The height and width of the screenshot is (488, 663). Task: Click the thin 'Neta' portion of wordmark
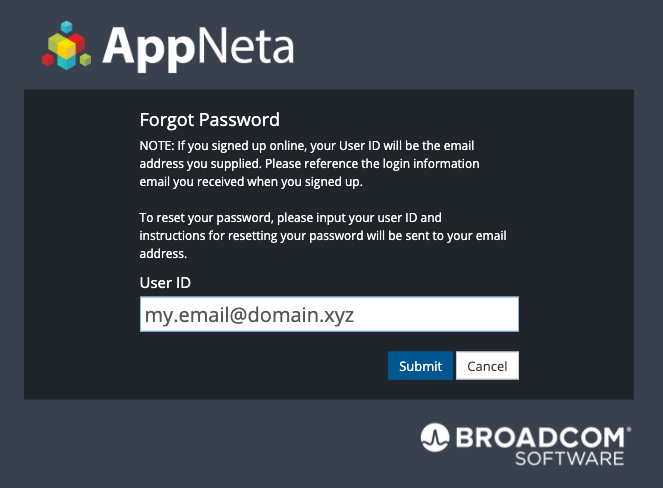245,46
